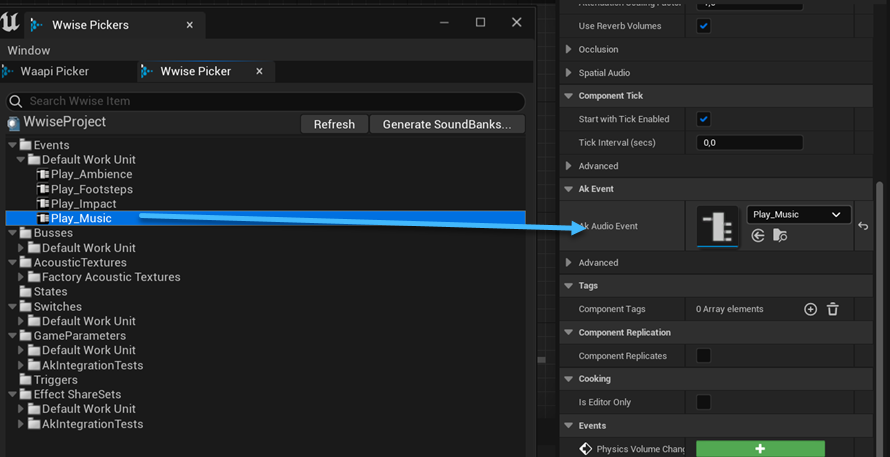Collapse the Cooking section
Viewport: 890px width, 457px height.
pyautogui.click(x=569, y=379)
